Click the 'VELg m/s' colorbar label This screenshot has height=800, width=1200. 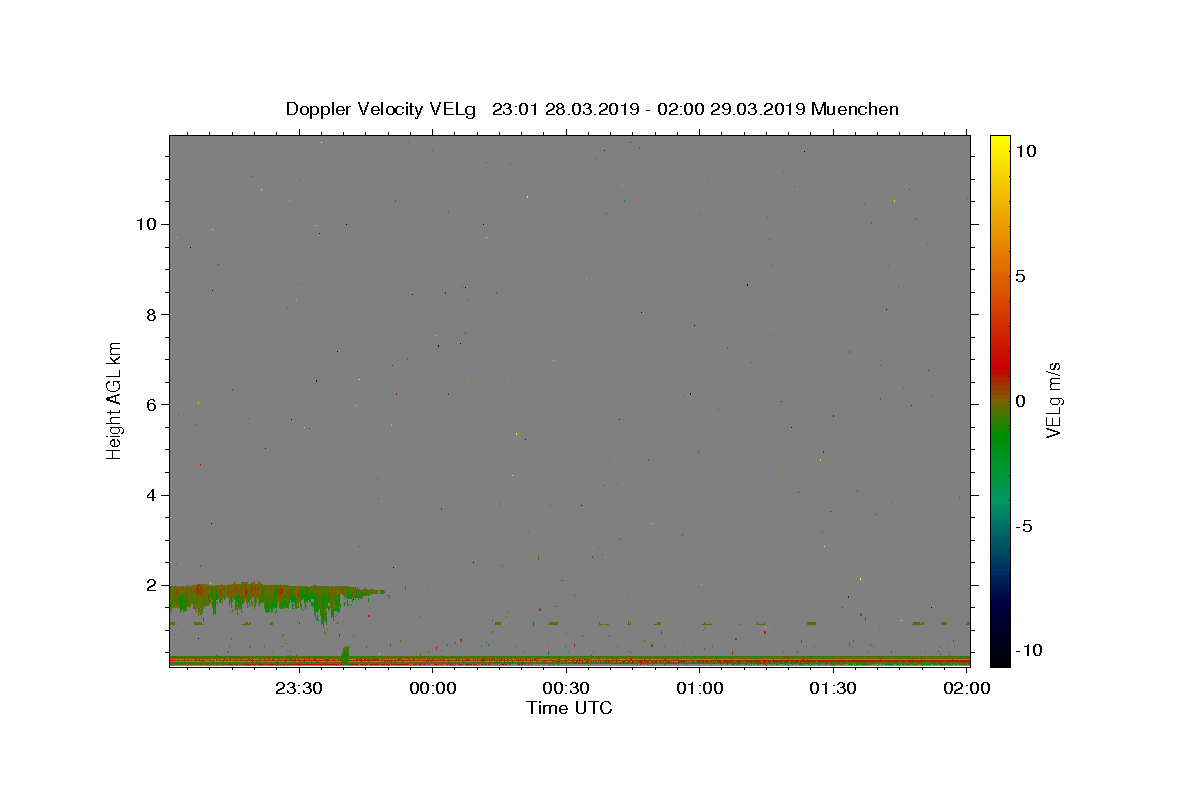1053,400
